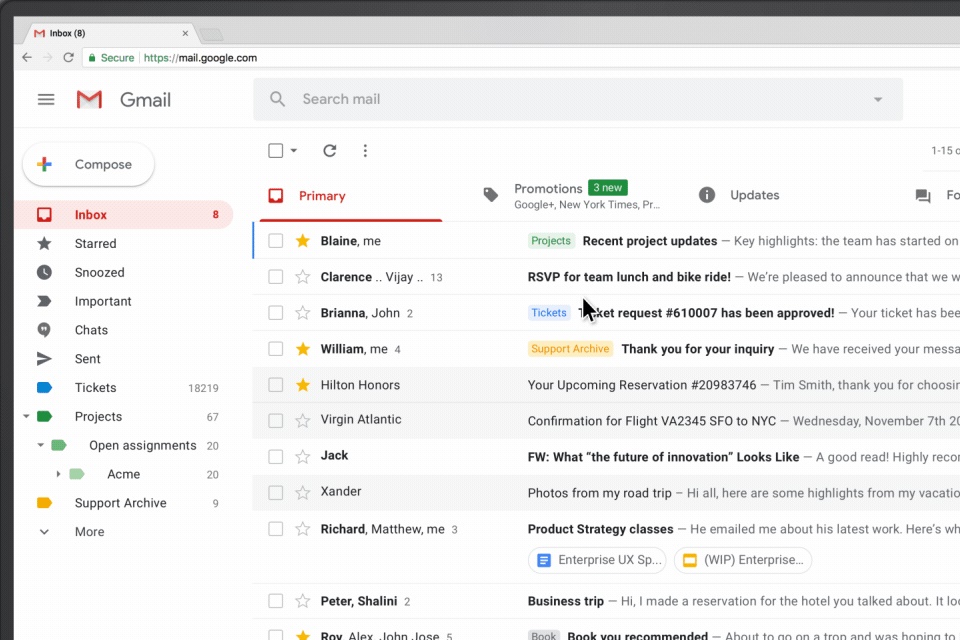Screen dimensions: 960x640
Task: Click the Projects tag on Blaine's email
Action: pos(550,241)
